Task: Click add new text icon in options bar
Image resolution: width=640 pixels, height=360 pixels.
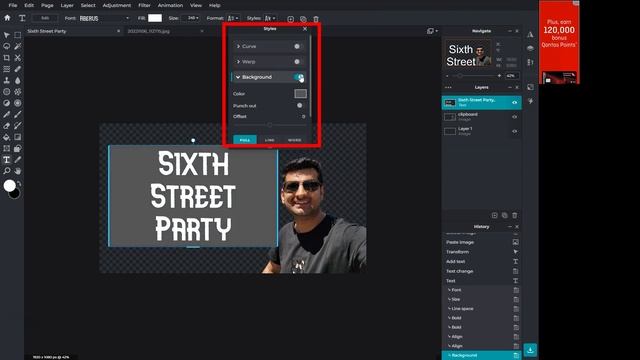Action: [x=291, y=19]
